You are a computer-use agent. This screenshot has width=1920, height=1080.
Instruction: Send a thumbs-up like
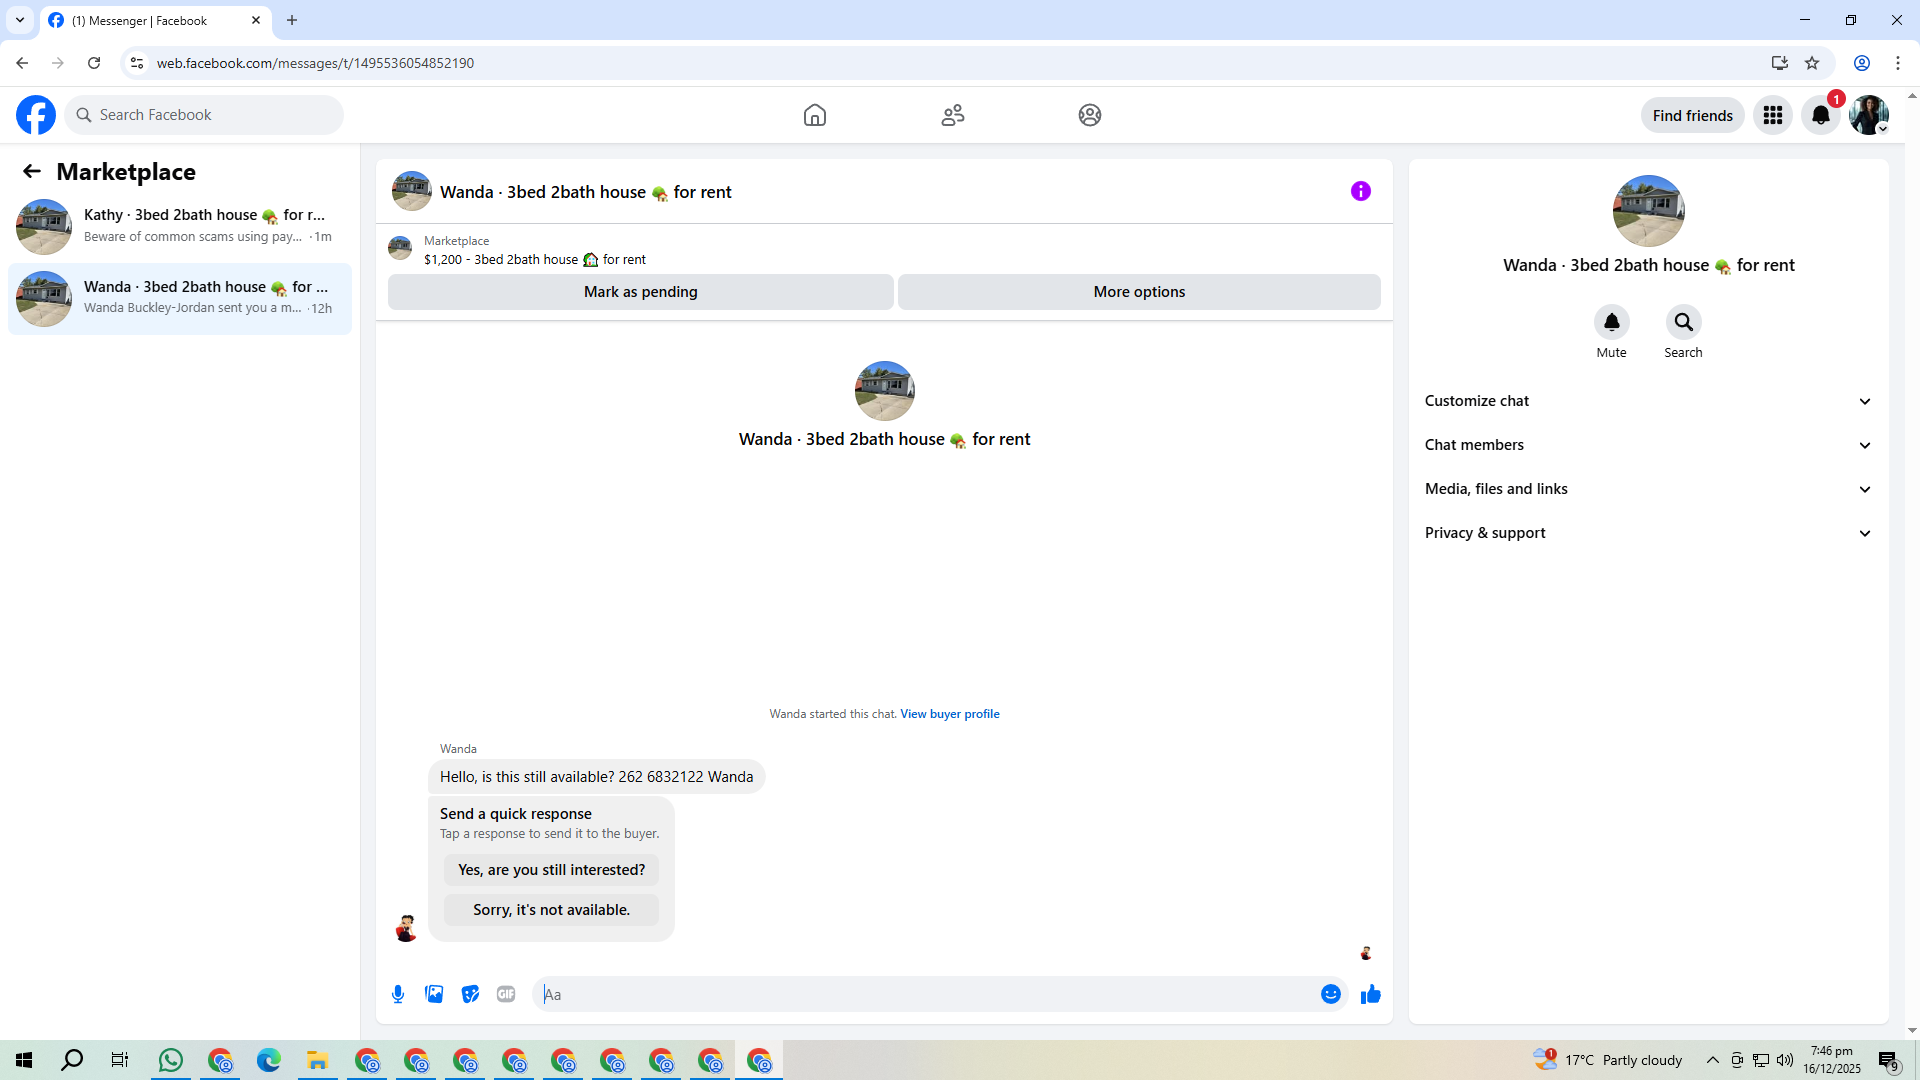(x=1371, y=994)
